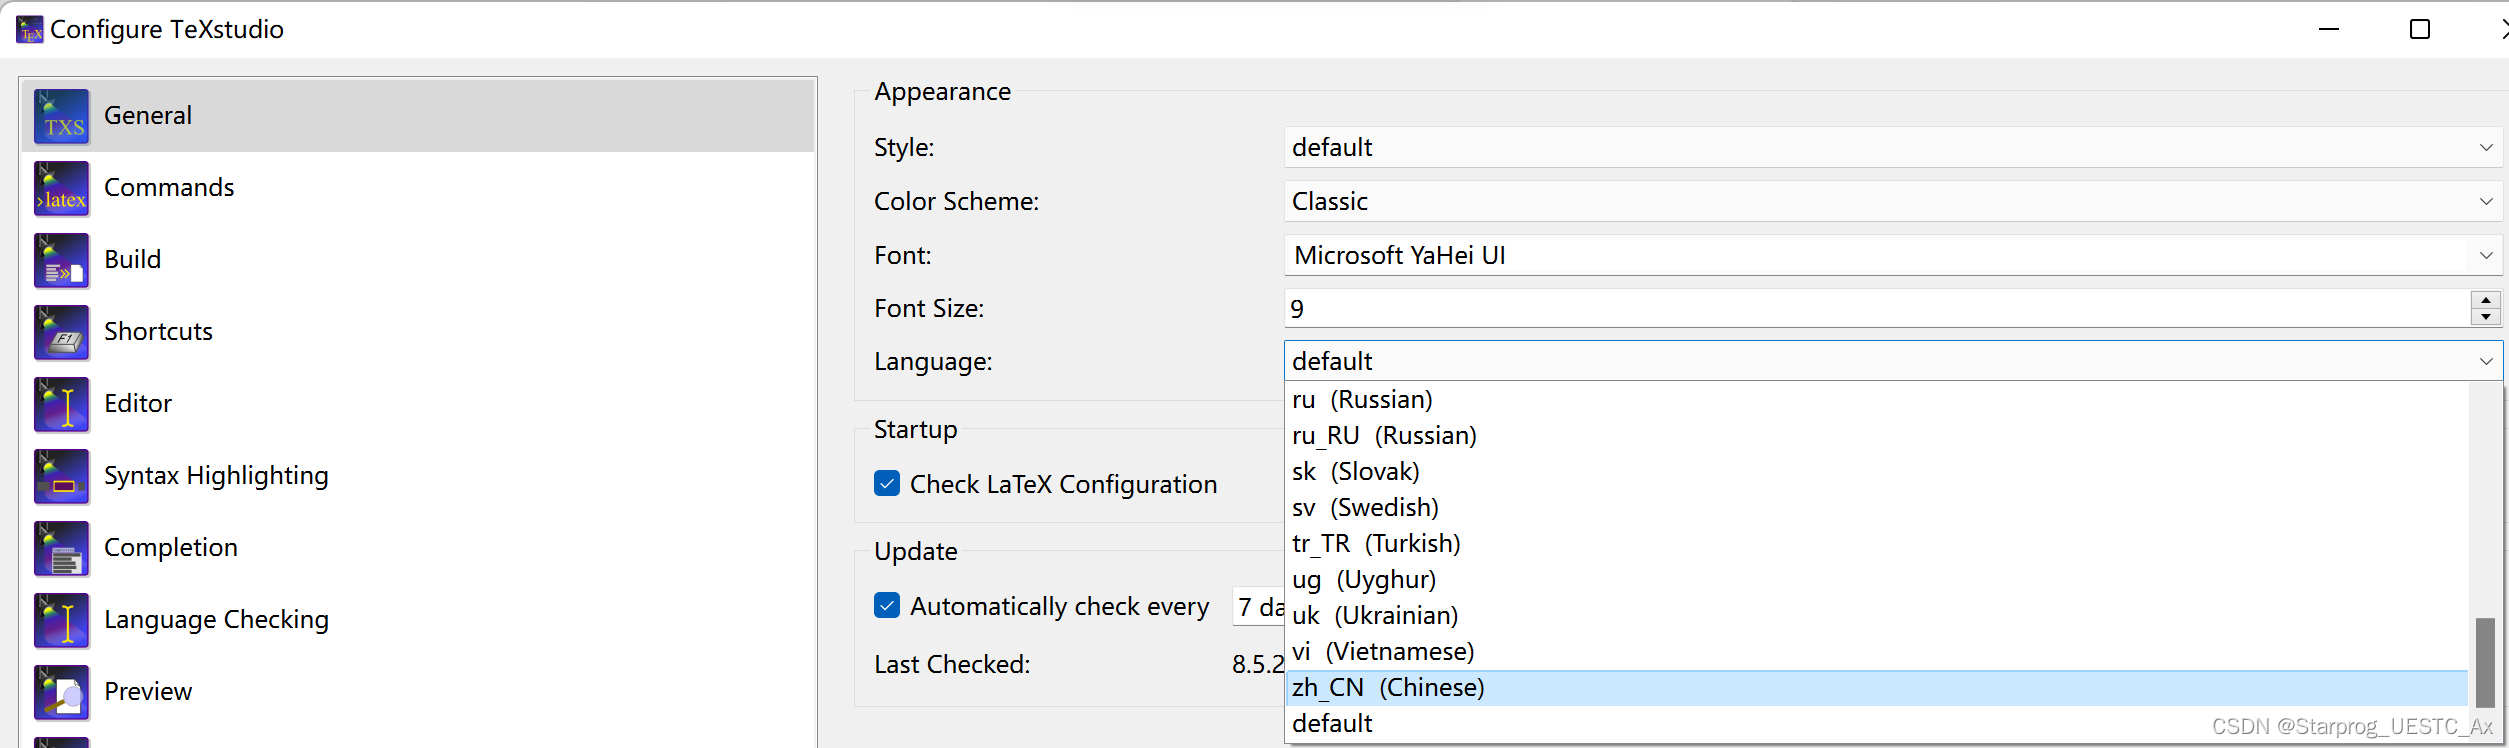
Task: Open the Syntax Highlighting page
Action: [x=418, y=476]
